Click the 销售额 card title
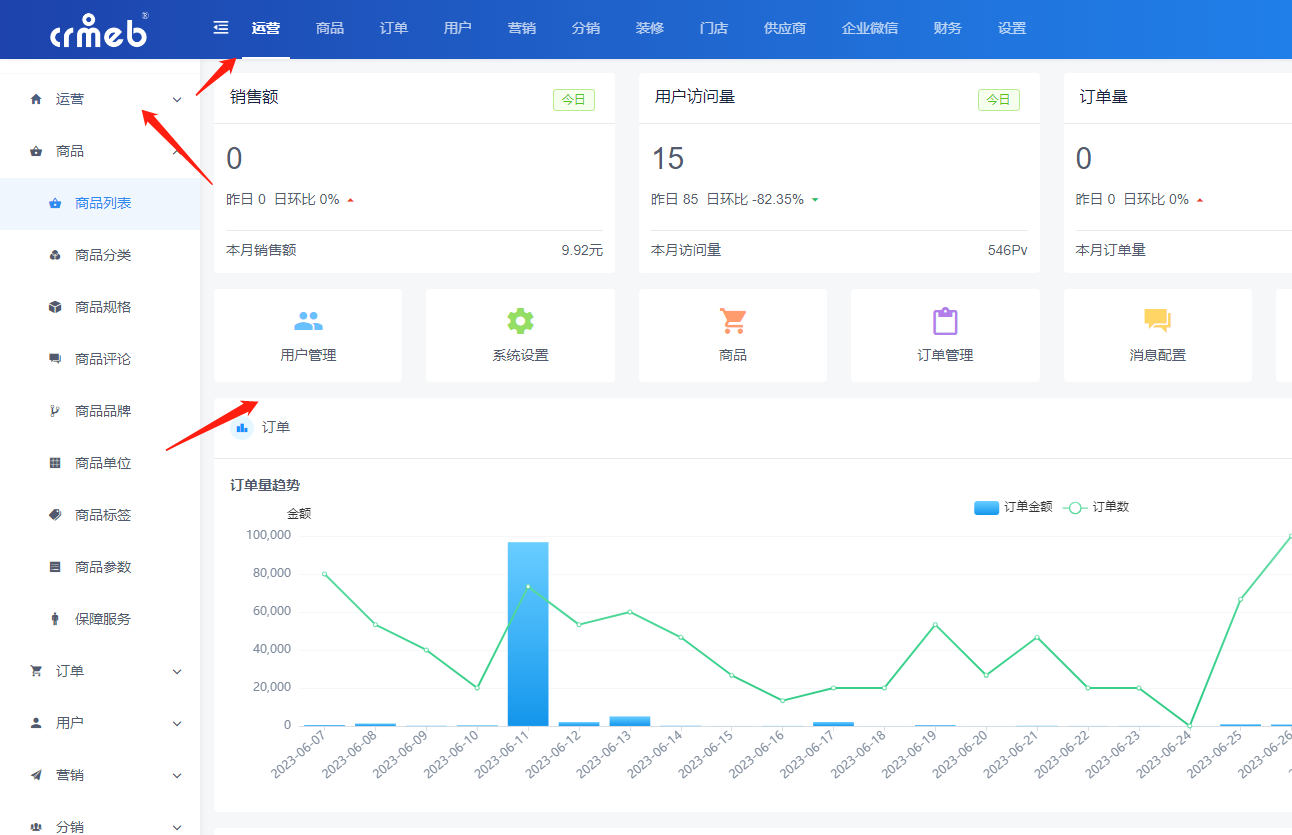The width and height of the screenshot is (1292, 835). pyautogui.click(x=254, y=97)
